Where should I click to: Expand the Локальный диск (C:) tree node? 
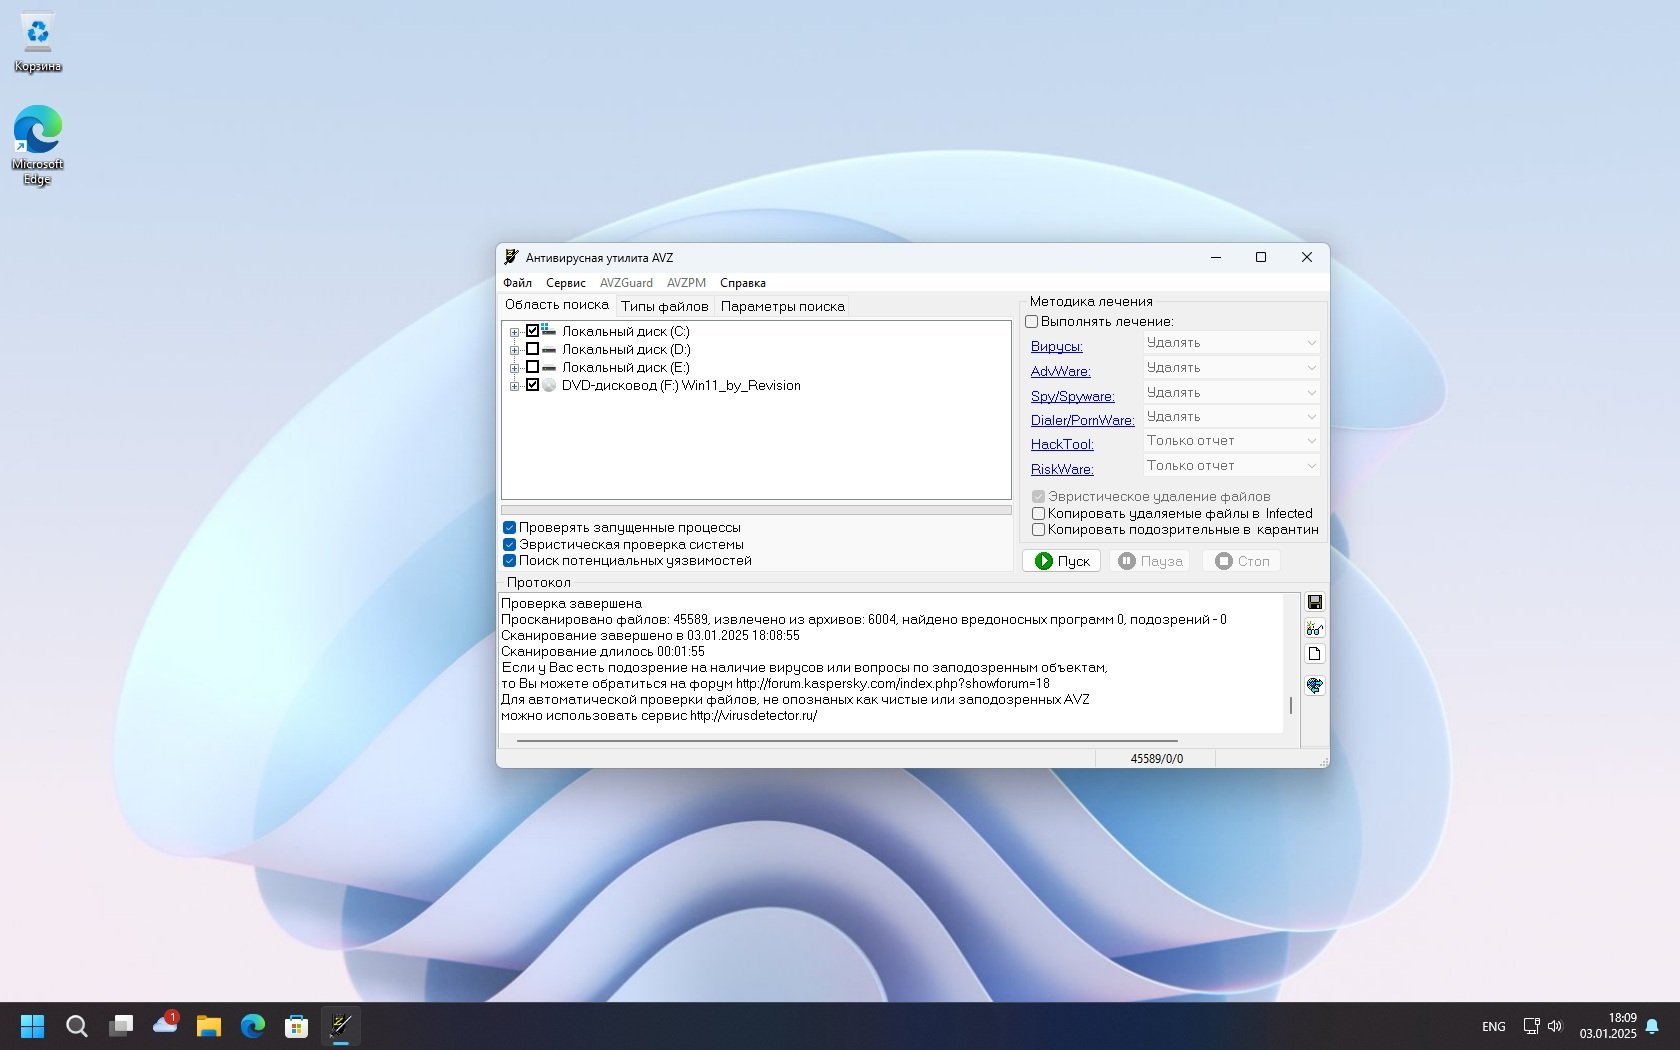(x=514, y=332)
